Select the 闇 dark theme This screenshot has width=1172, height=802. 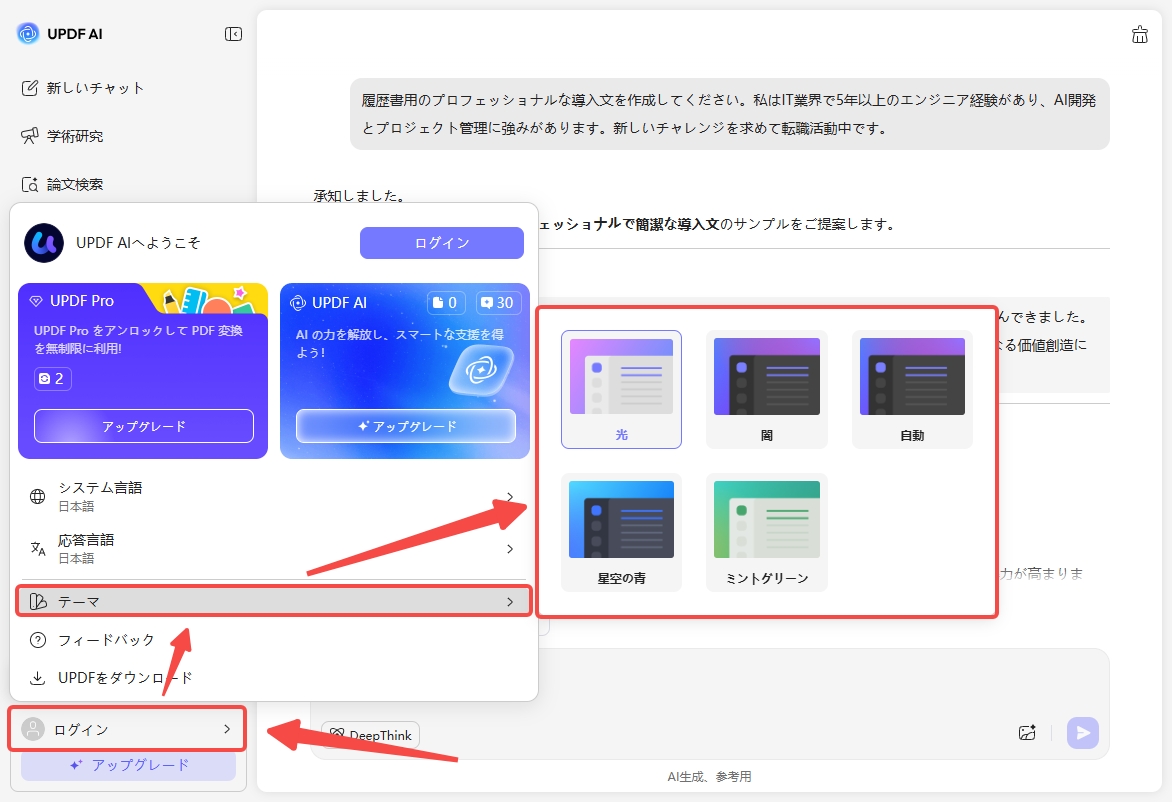click(x=767, y=389)
